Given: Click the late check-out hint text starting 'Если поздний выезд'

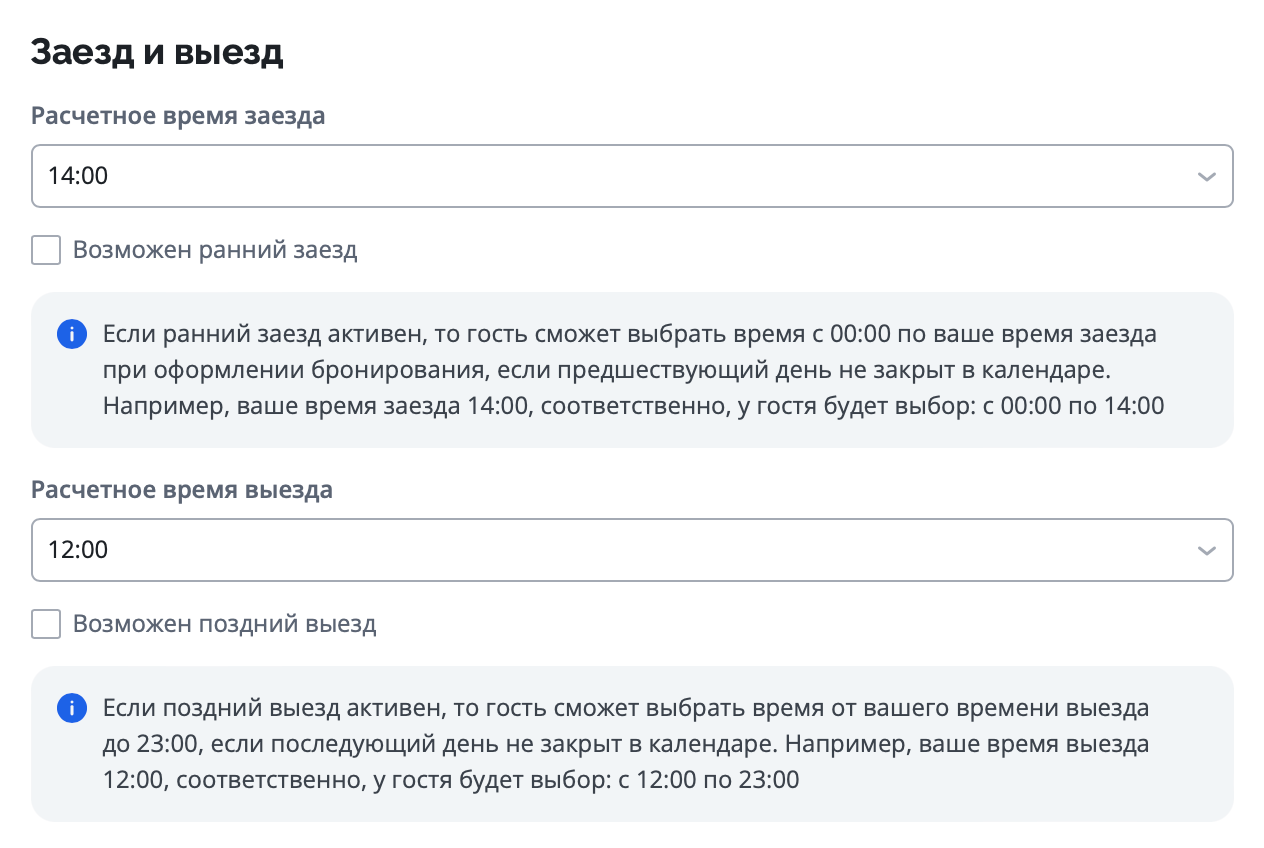Looking at the screenshot, I should pyautogui.click(x=625, y=709).
